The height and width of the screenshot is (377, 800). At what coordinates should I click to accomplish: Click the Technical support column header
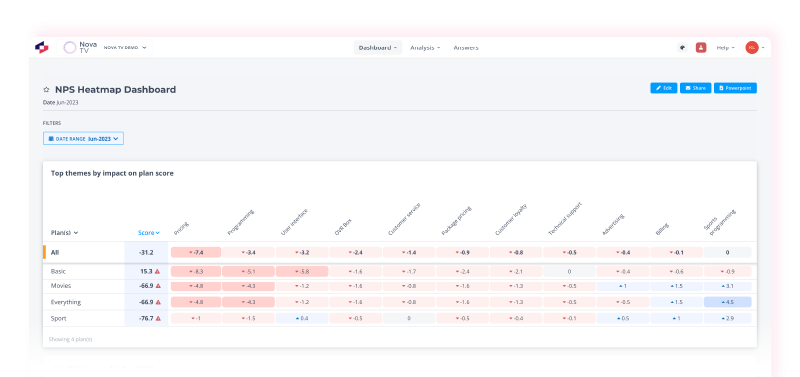pyautogui.click(x=565, y=219)
